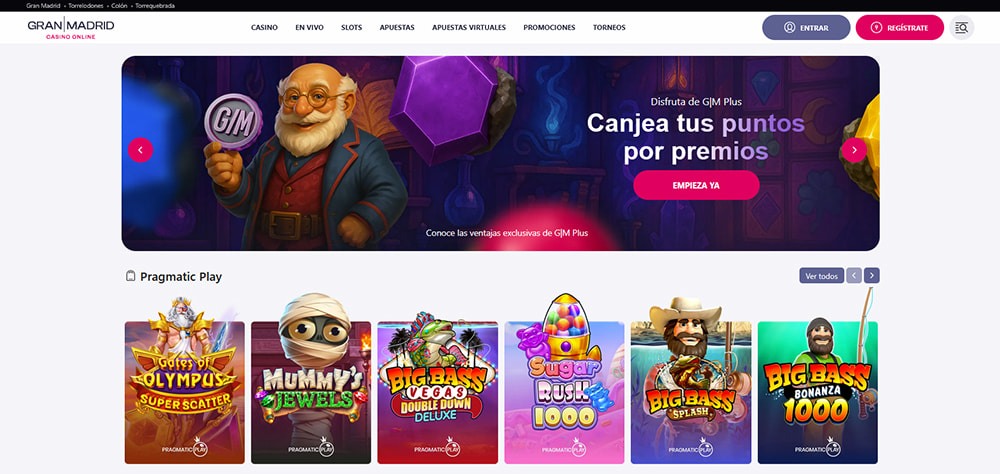Screen dimensions: 1000x474
Task: Open the Torrelodones link in top bar
Action: click(85, 6)
